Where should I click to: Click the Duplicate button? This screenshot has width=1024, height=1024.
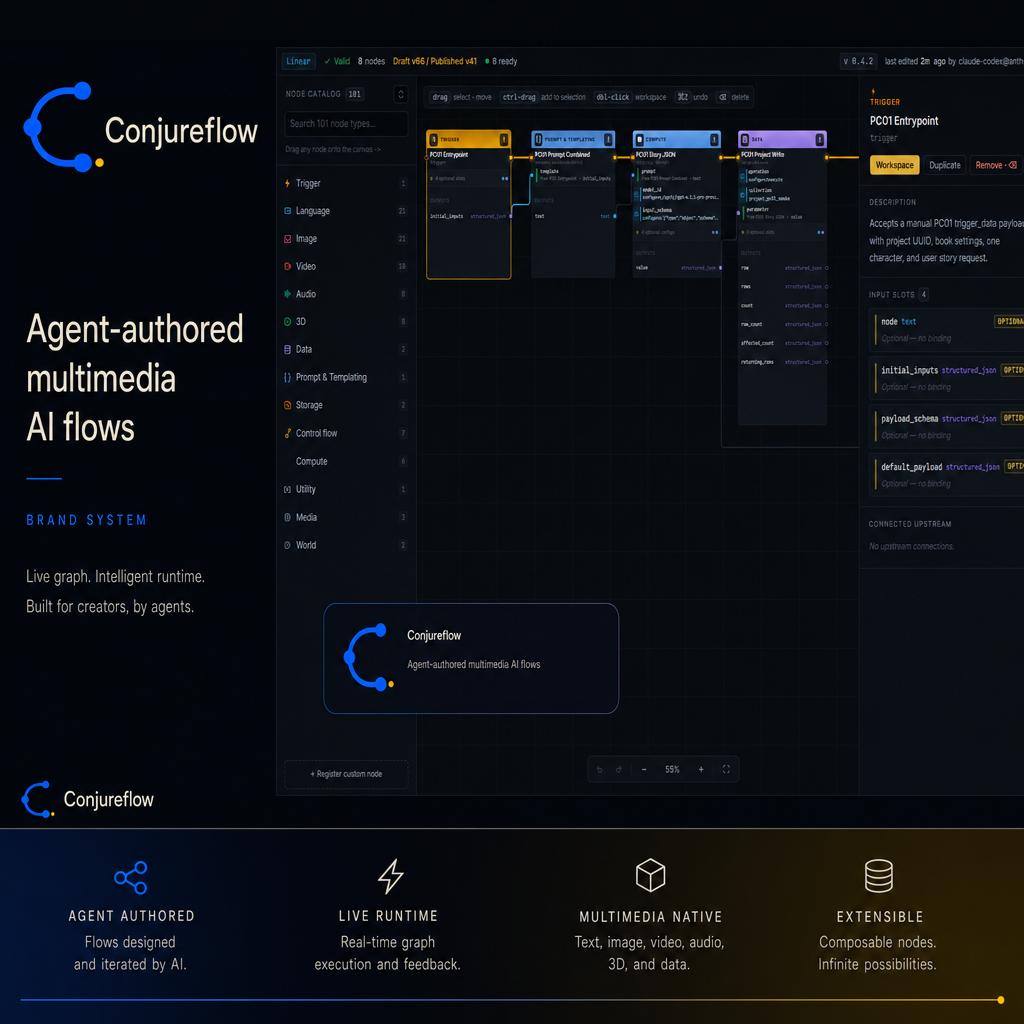point(945,165)
